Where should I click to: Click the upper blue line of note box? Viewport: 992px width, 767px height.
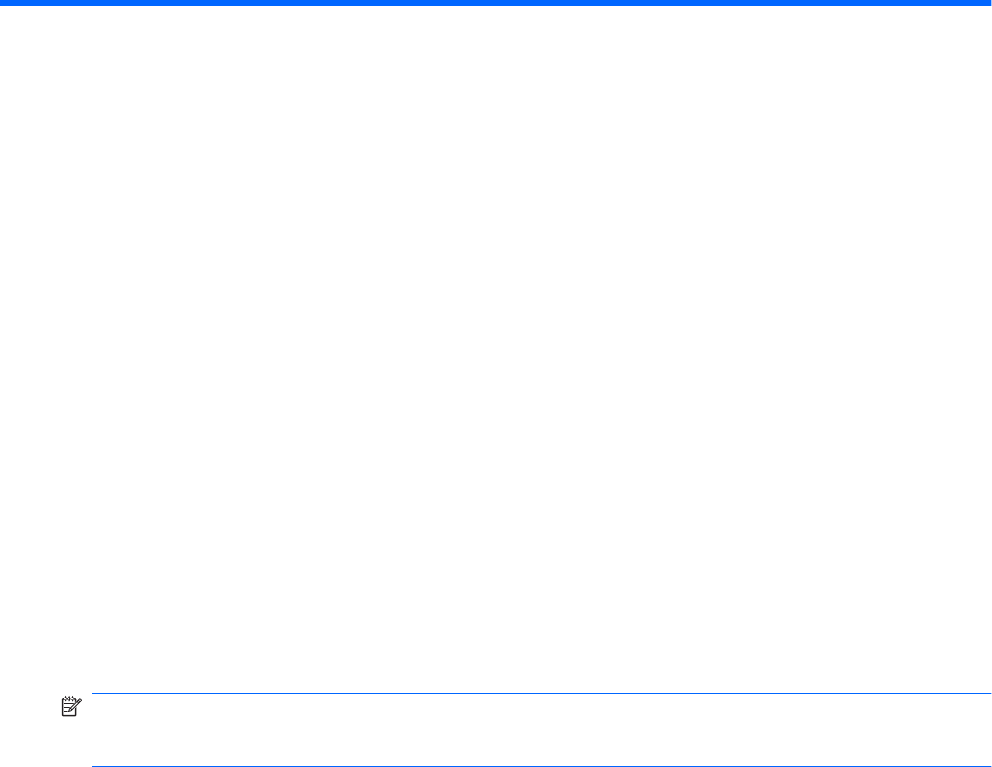542,693
